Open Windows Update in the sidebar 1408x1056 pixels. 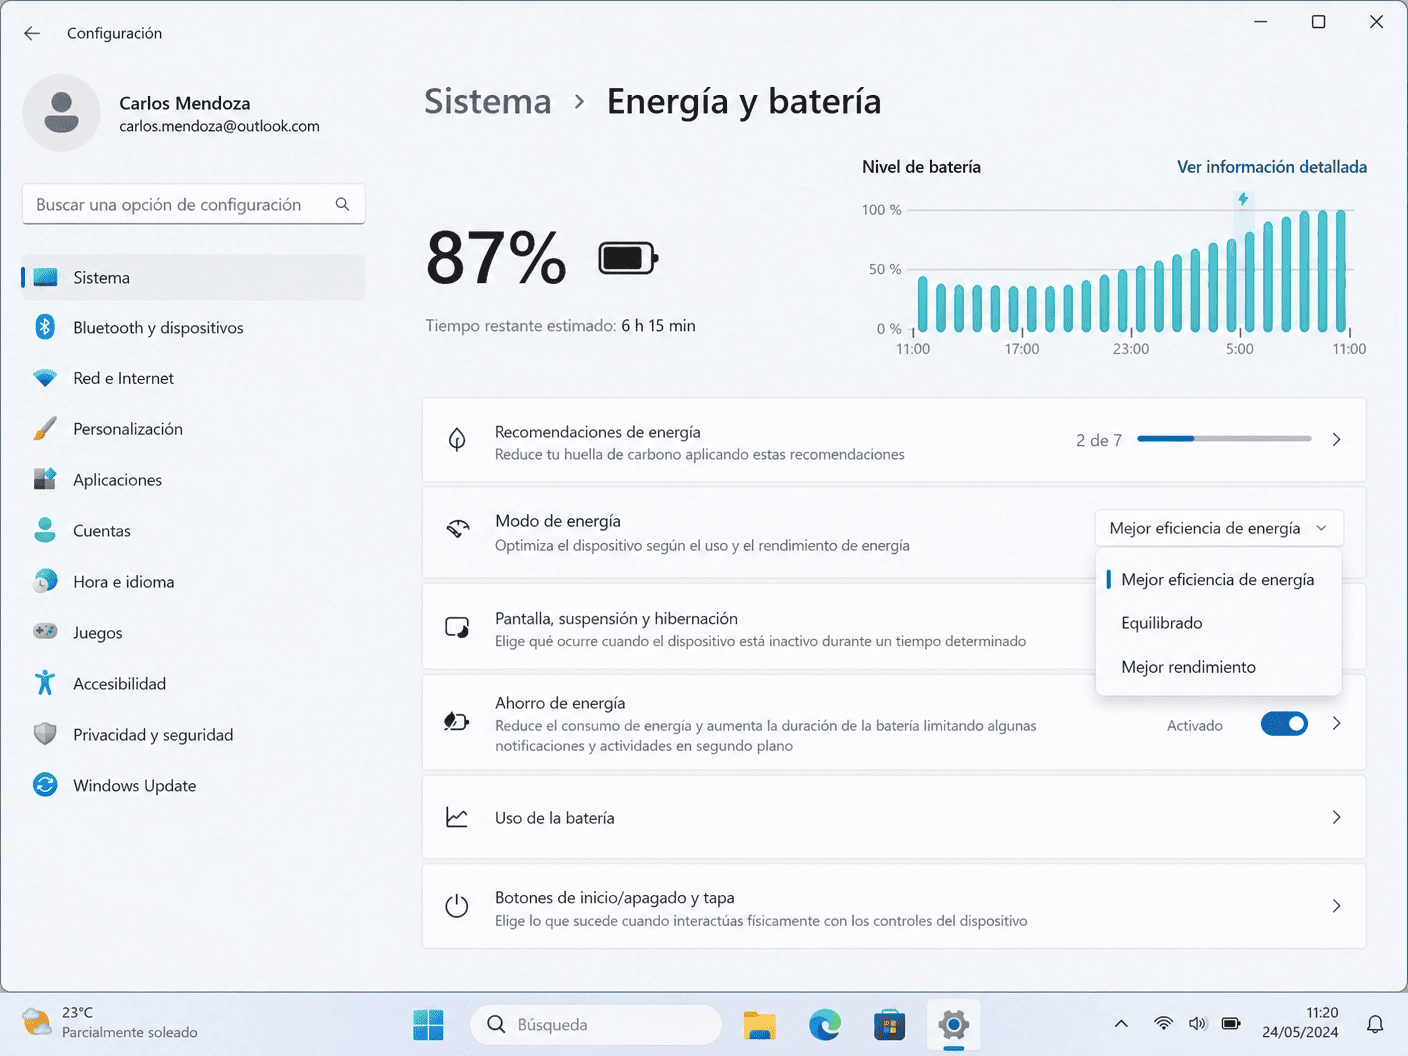(x=194, y=786)
